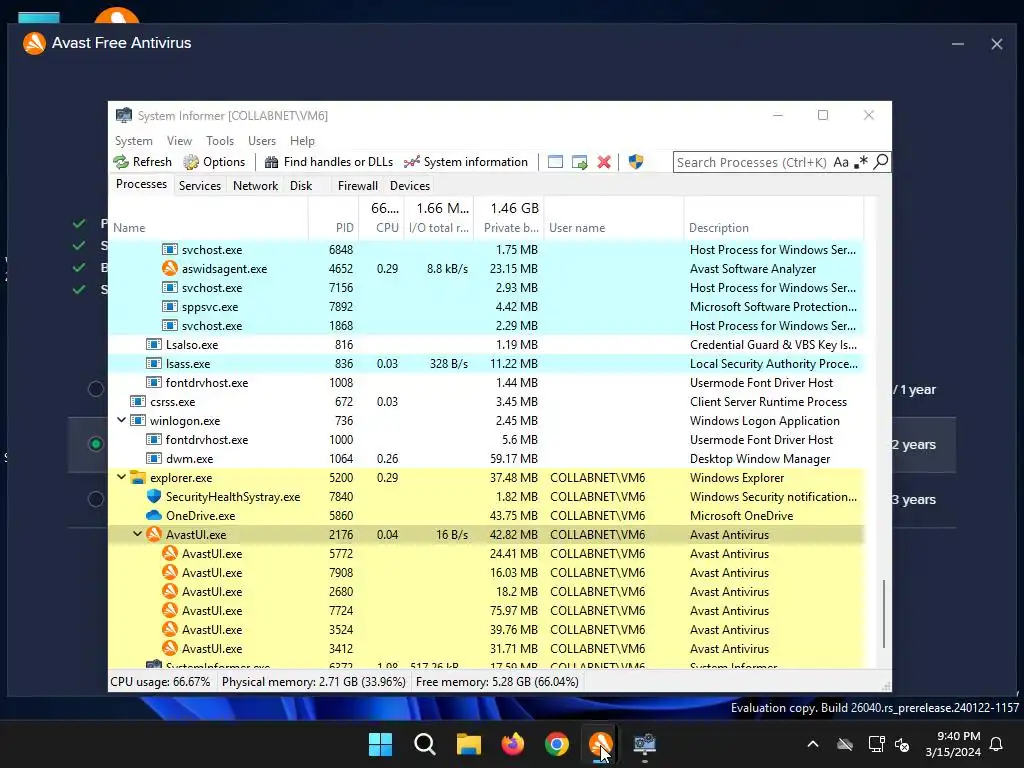Sort by the Name column header
Viewport: 1024px width, 768px height.
click(x=208, y=228)
